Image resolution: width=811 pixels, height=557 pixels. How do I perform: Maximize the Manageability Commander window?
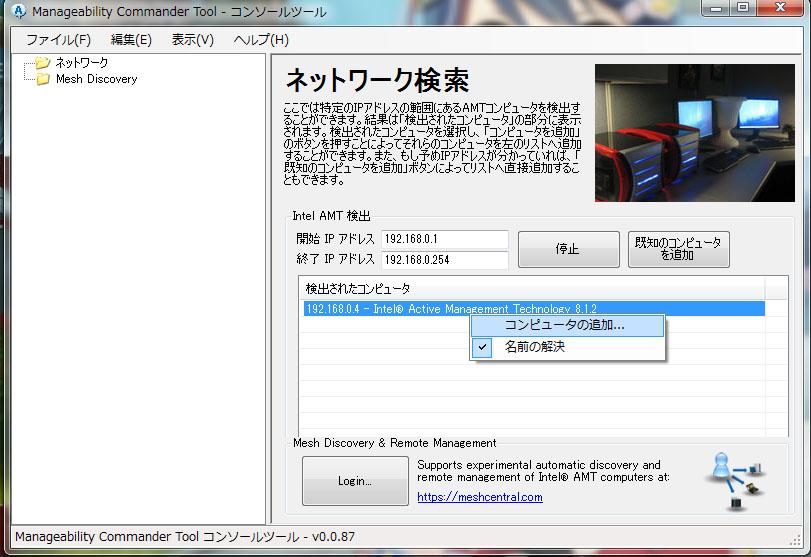[743, 8]
